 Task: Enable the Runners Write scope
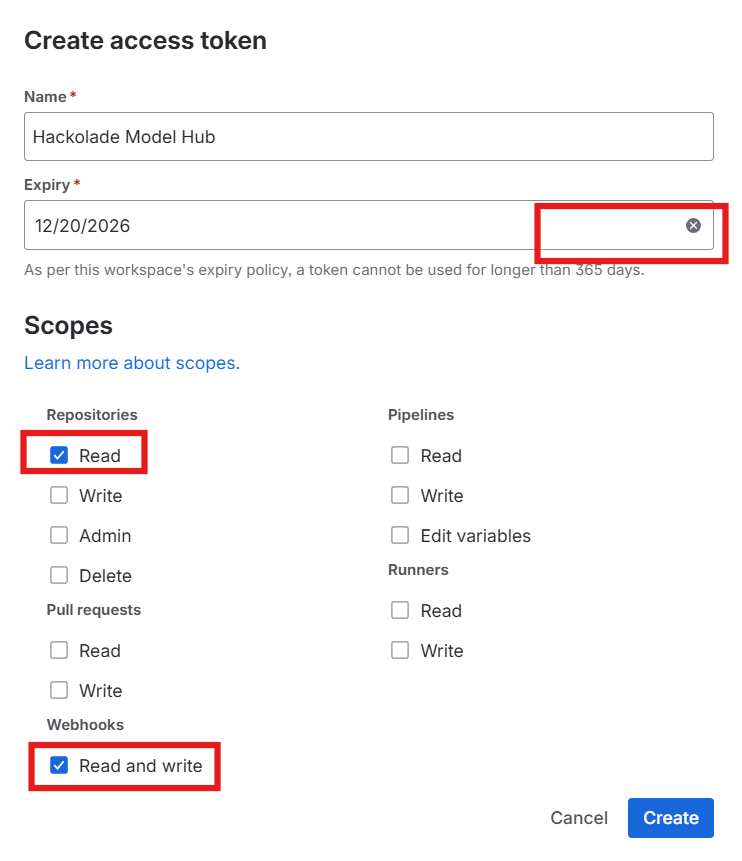[x=400, y=650]
